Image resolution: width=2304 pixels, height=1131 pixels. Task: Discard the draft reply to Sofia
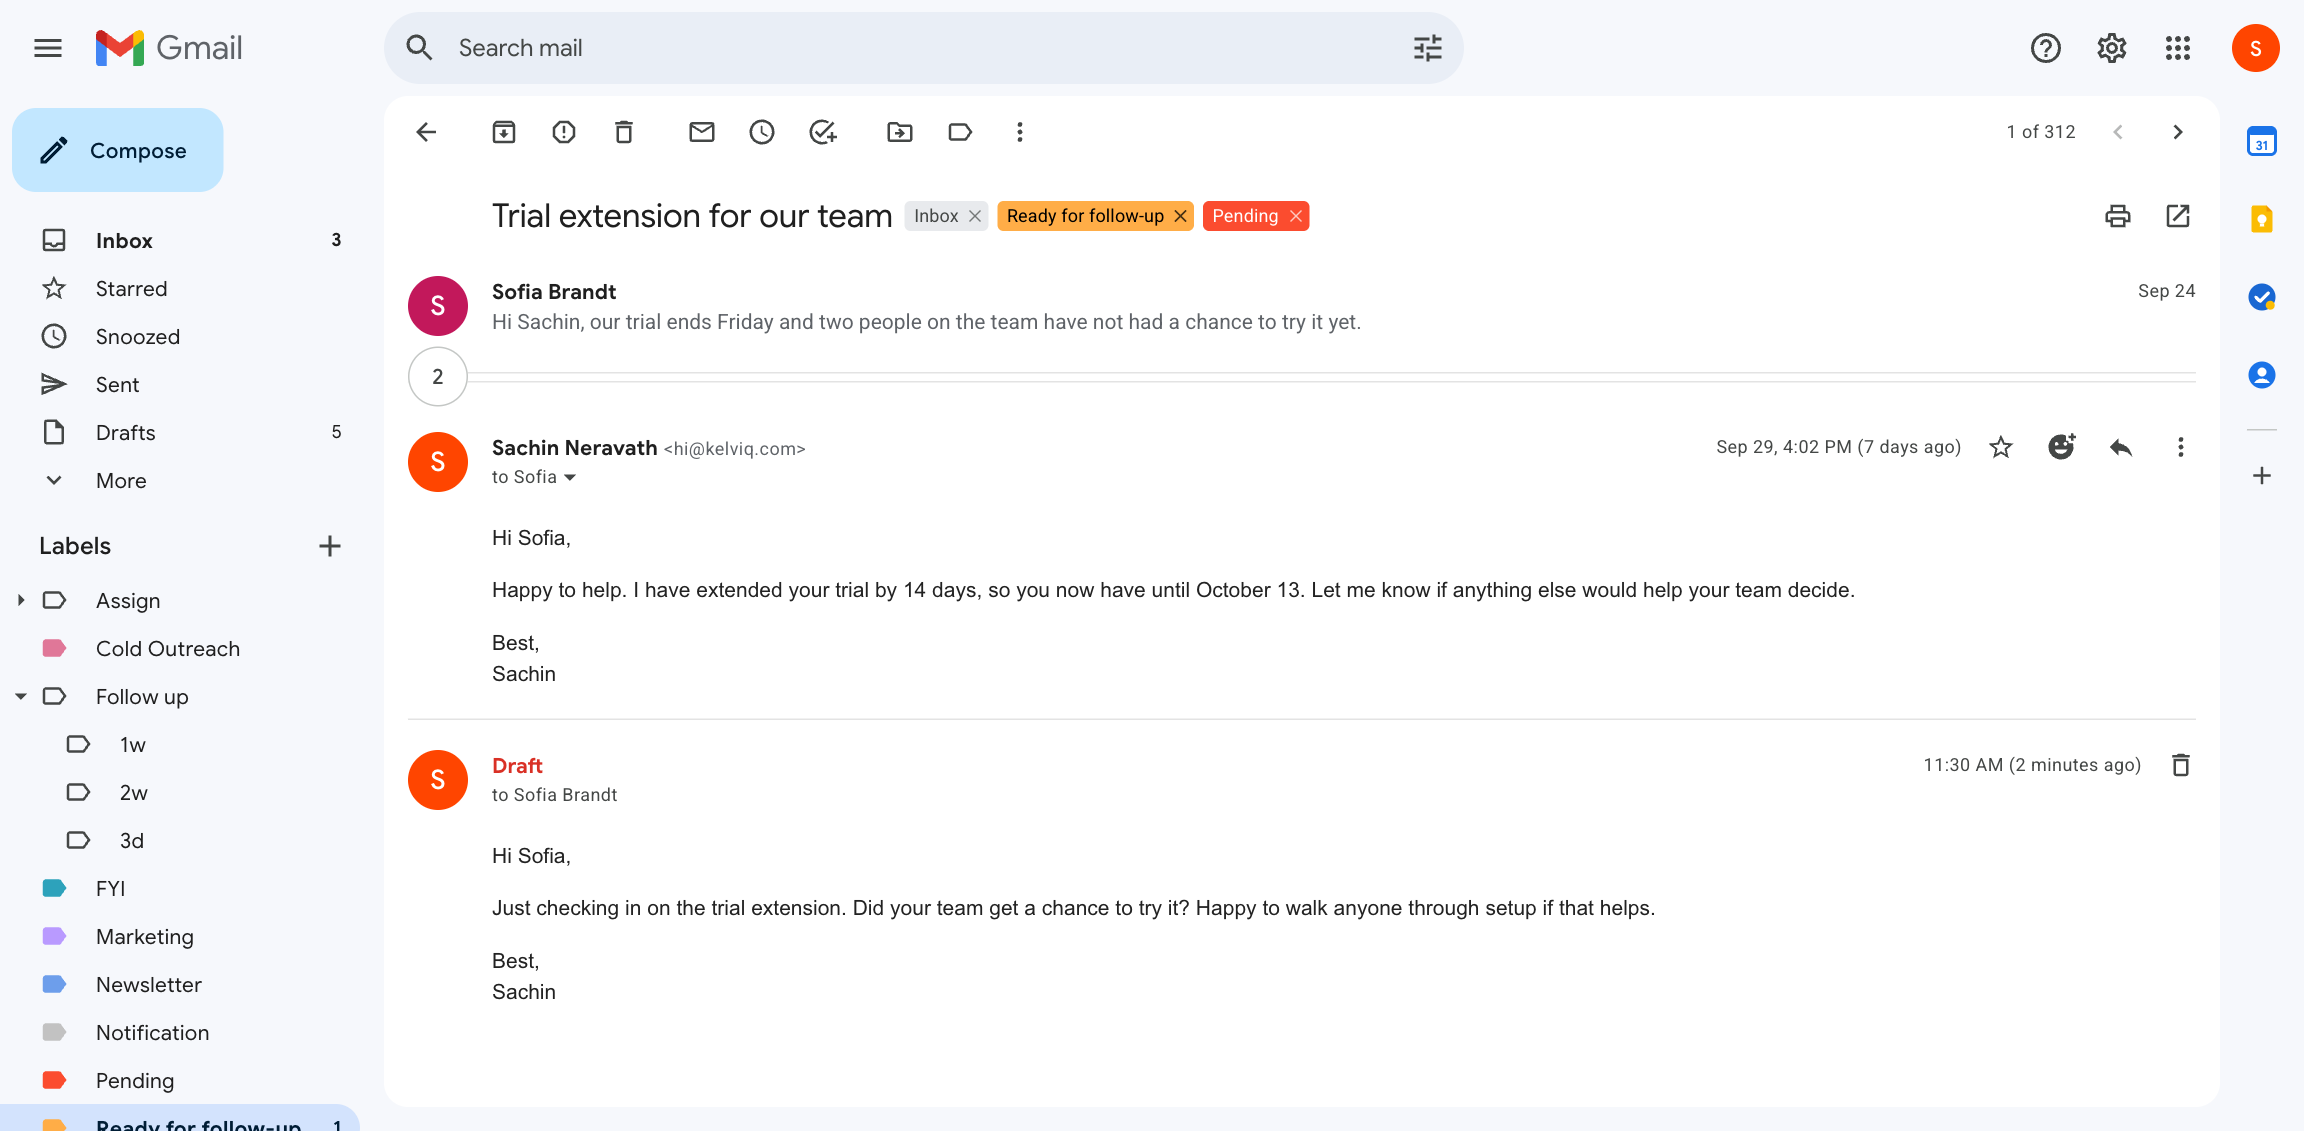pyautogui.click(x=2181, y=765)
